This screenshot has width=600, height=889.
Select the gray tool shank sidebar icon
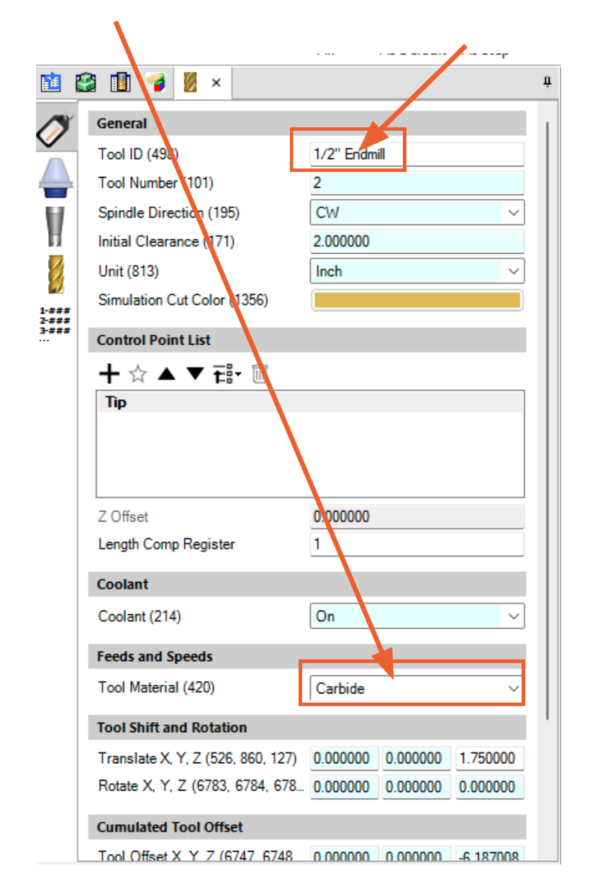coord(54,225)
